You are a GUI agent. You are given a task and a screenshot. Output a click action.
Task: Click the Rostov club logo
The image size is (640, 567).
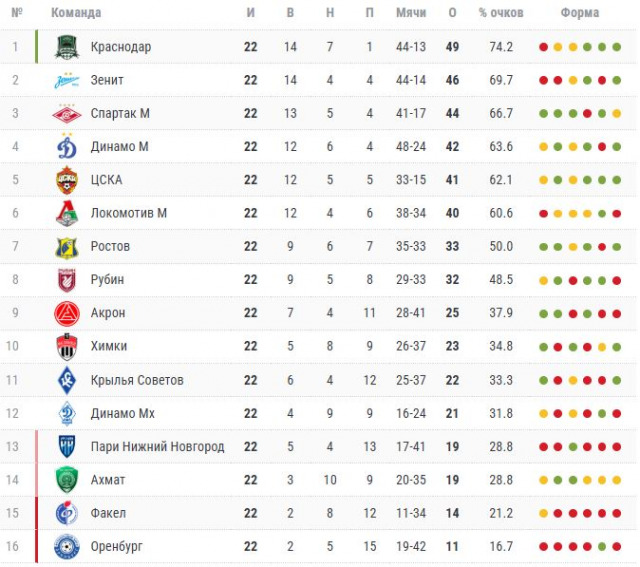[66, 247]
